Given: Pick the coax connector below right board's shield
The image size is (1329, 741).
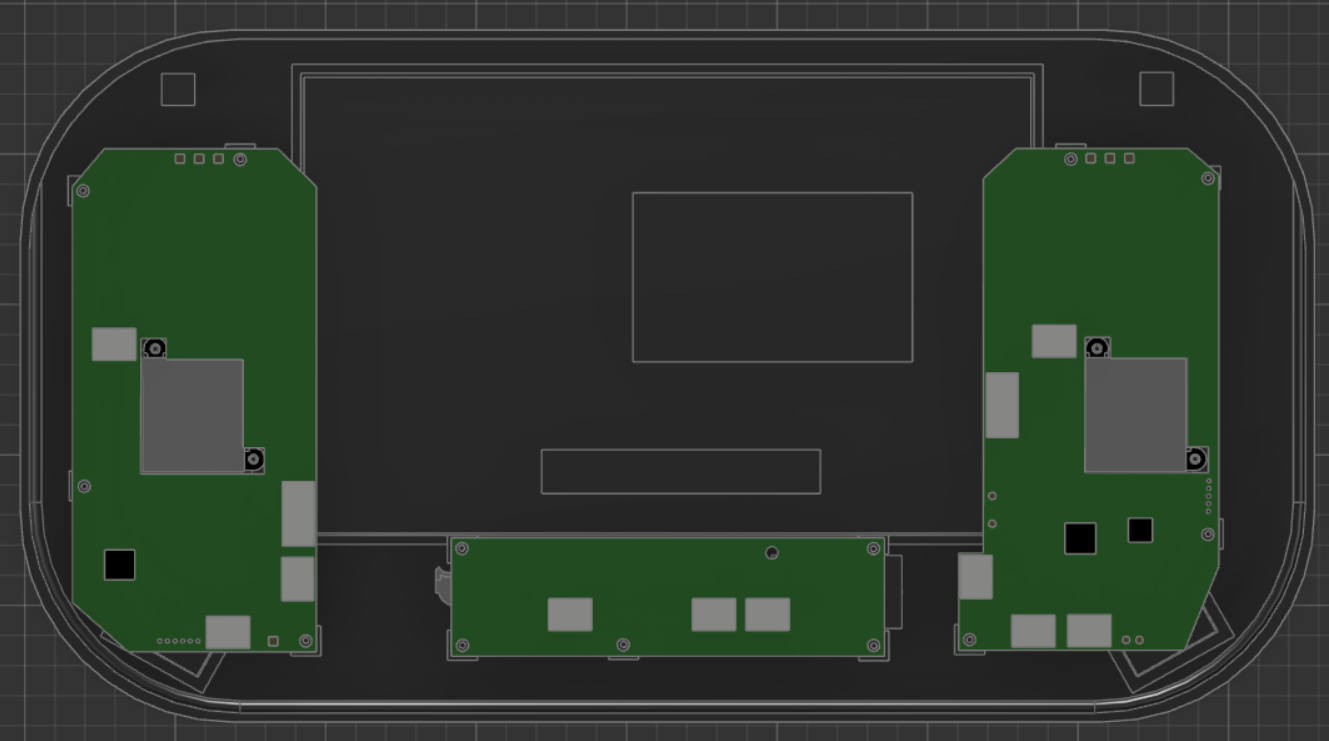Looking at the screenshot, I should 1196,460.
